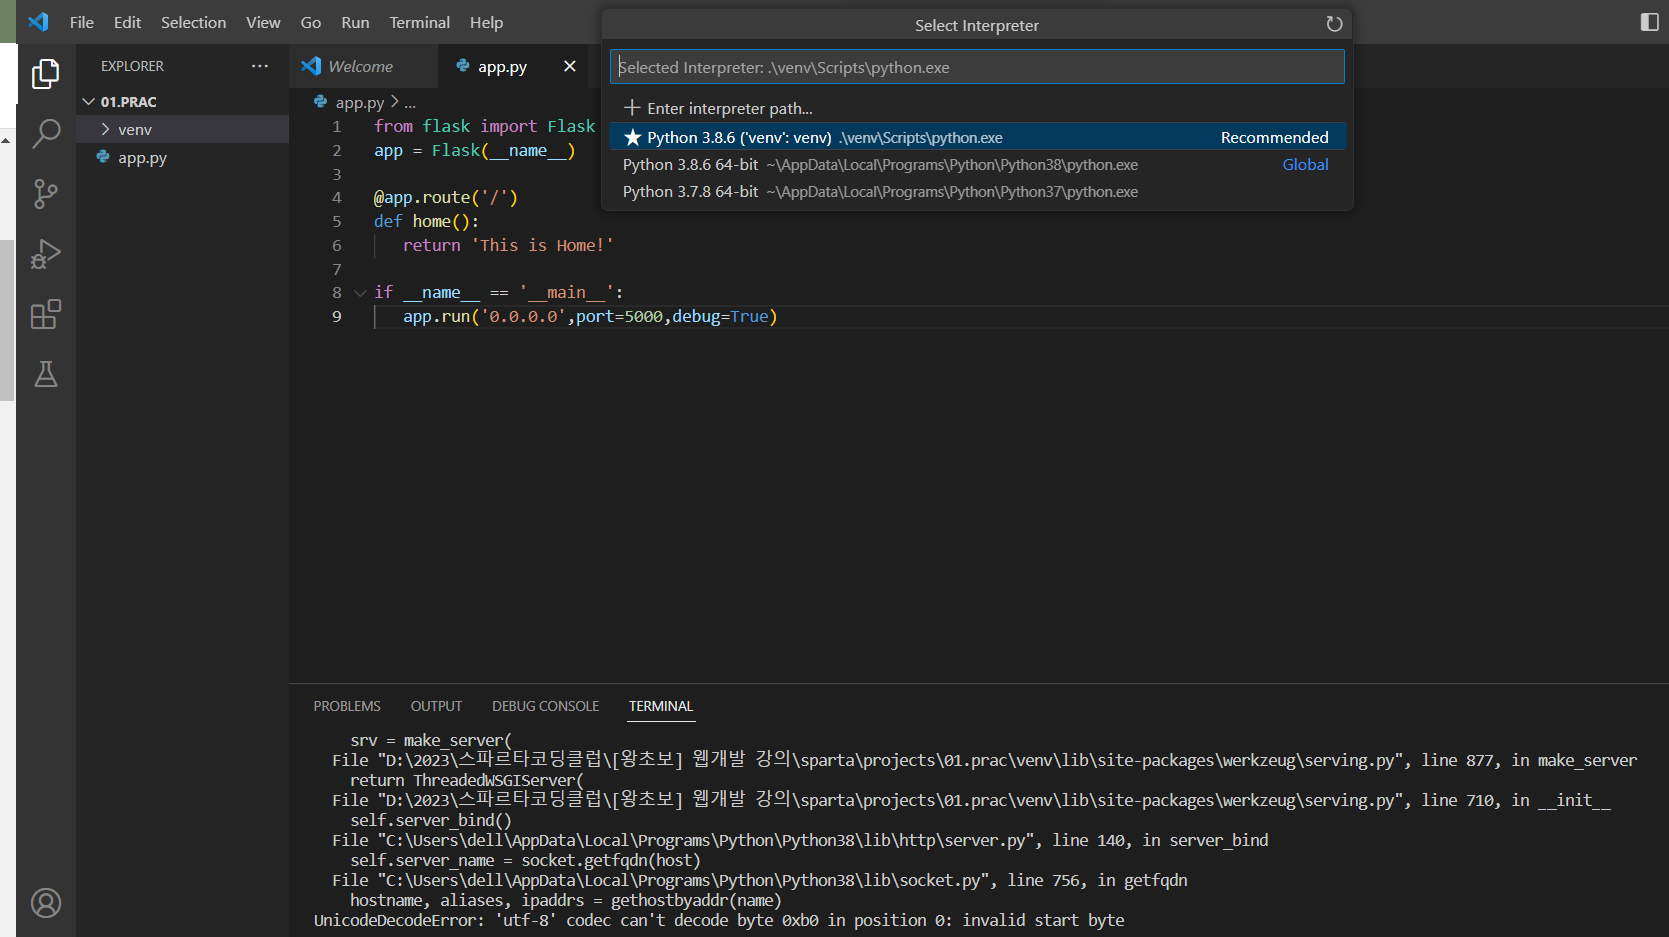
Task: Open the File menu
Action: click(x=82, y=22)
